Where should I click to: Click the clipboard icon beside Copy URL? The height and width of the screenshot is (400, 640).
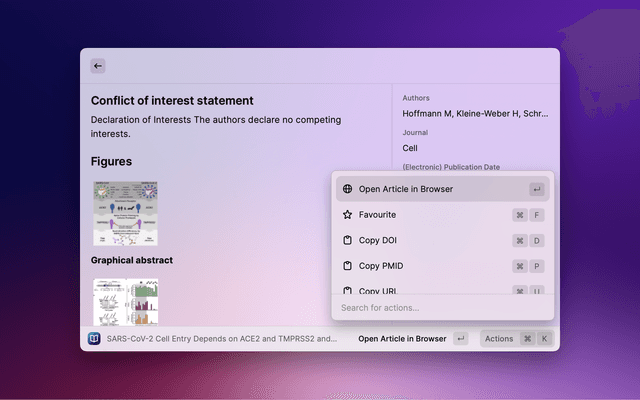pos(347,290)
